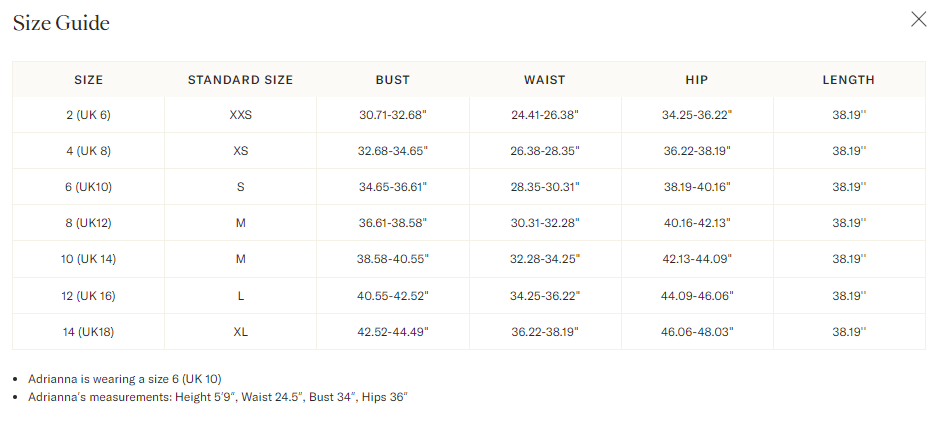Click the hip value 46.06-48.03"
This screenshot has width=946, height=443.
(x=697, y=332)
